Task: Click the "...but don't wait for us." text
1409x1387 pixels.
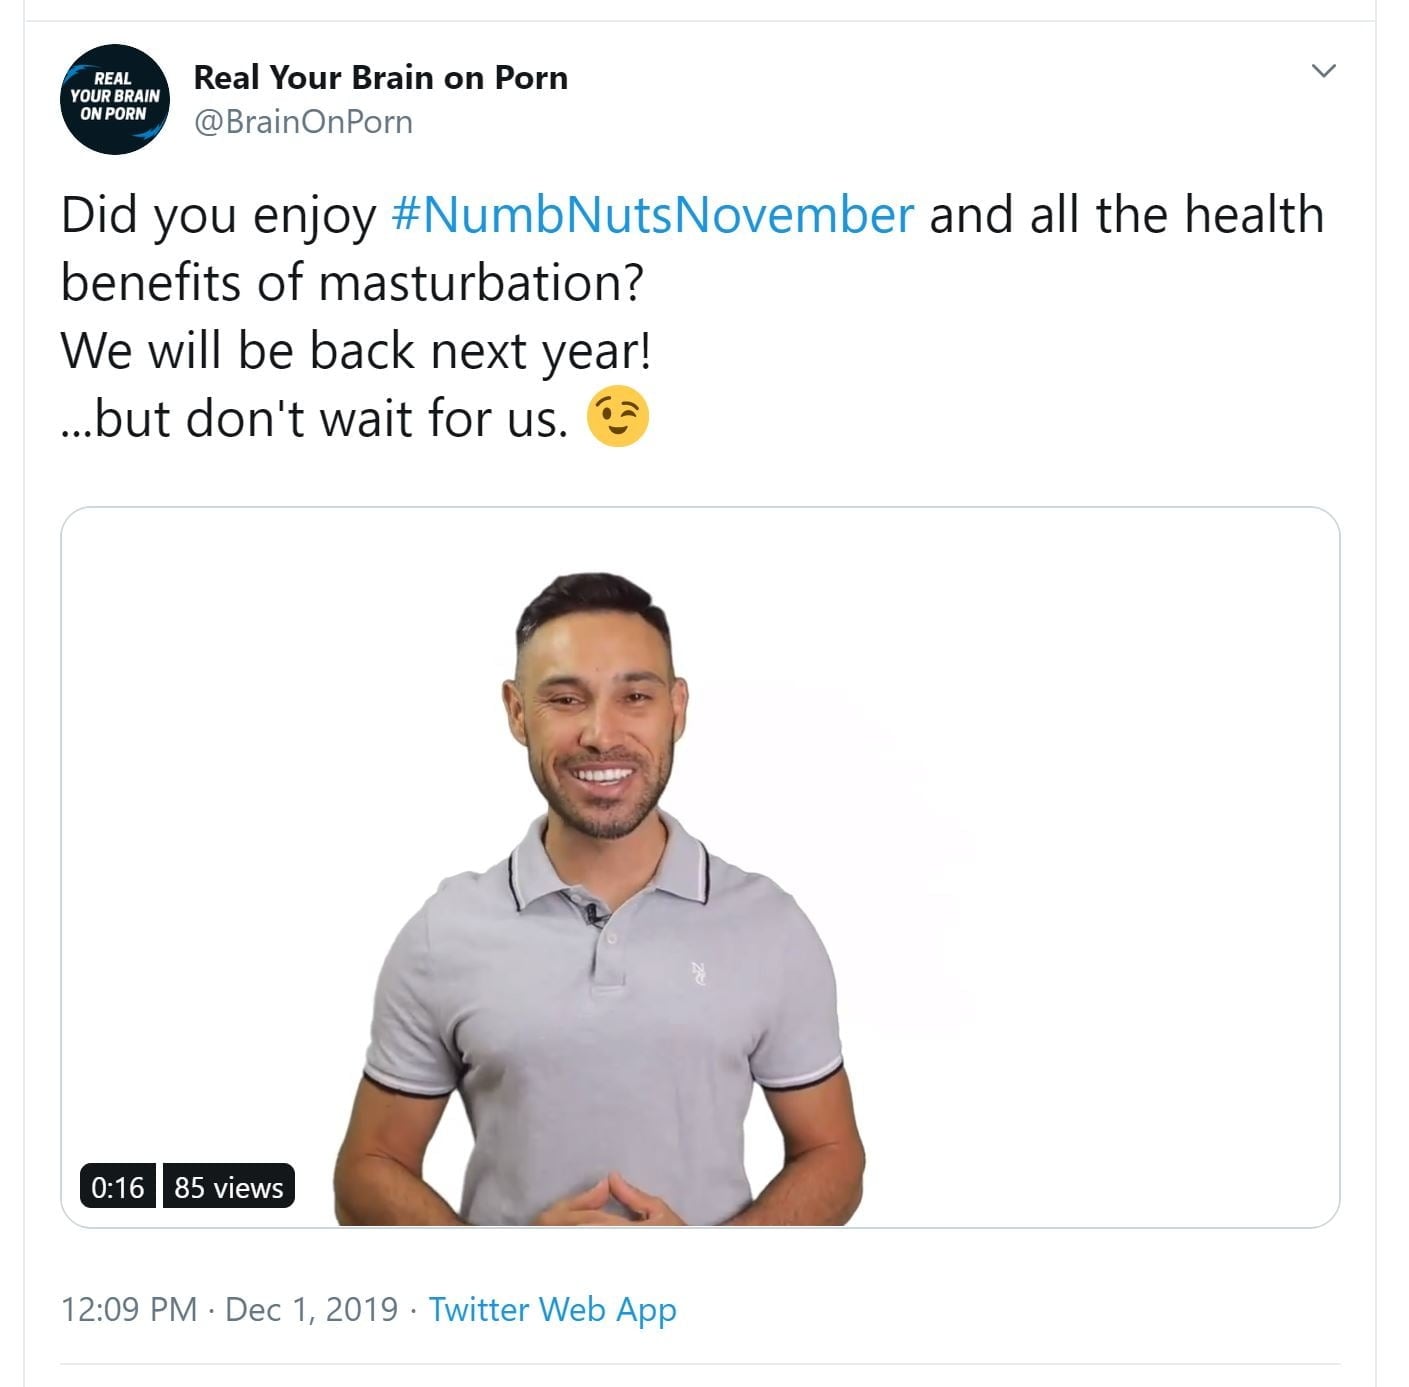Action: click(x=314, y=418)
